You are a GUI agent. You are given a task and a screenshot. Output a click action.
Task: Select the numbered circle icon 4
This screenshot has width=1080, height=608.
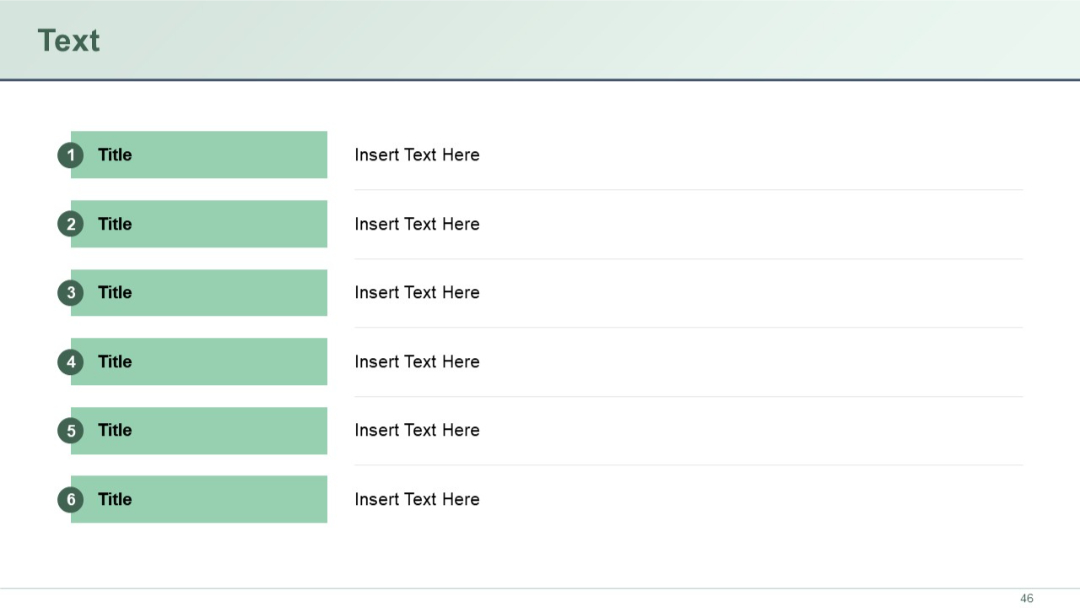70,361
